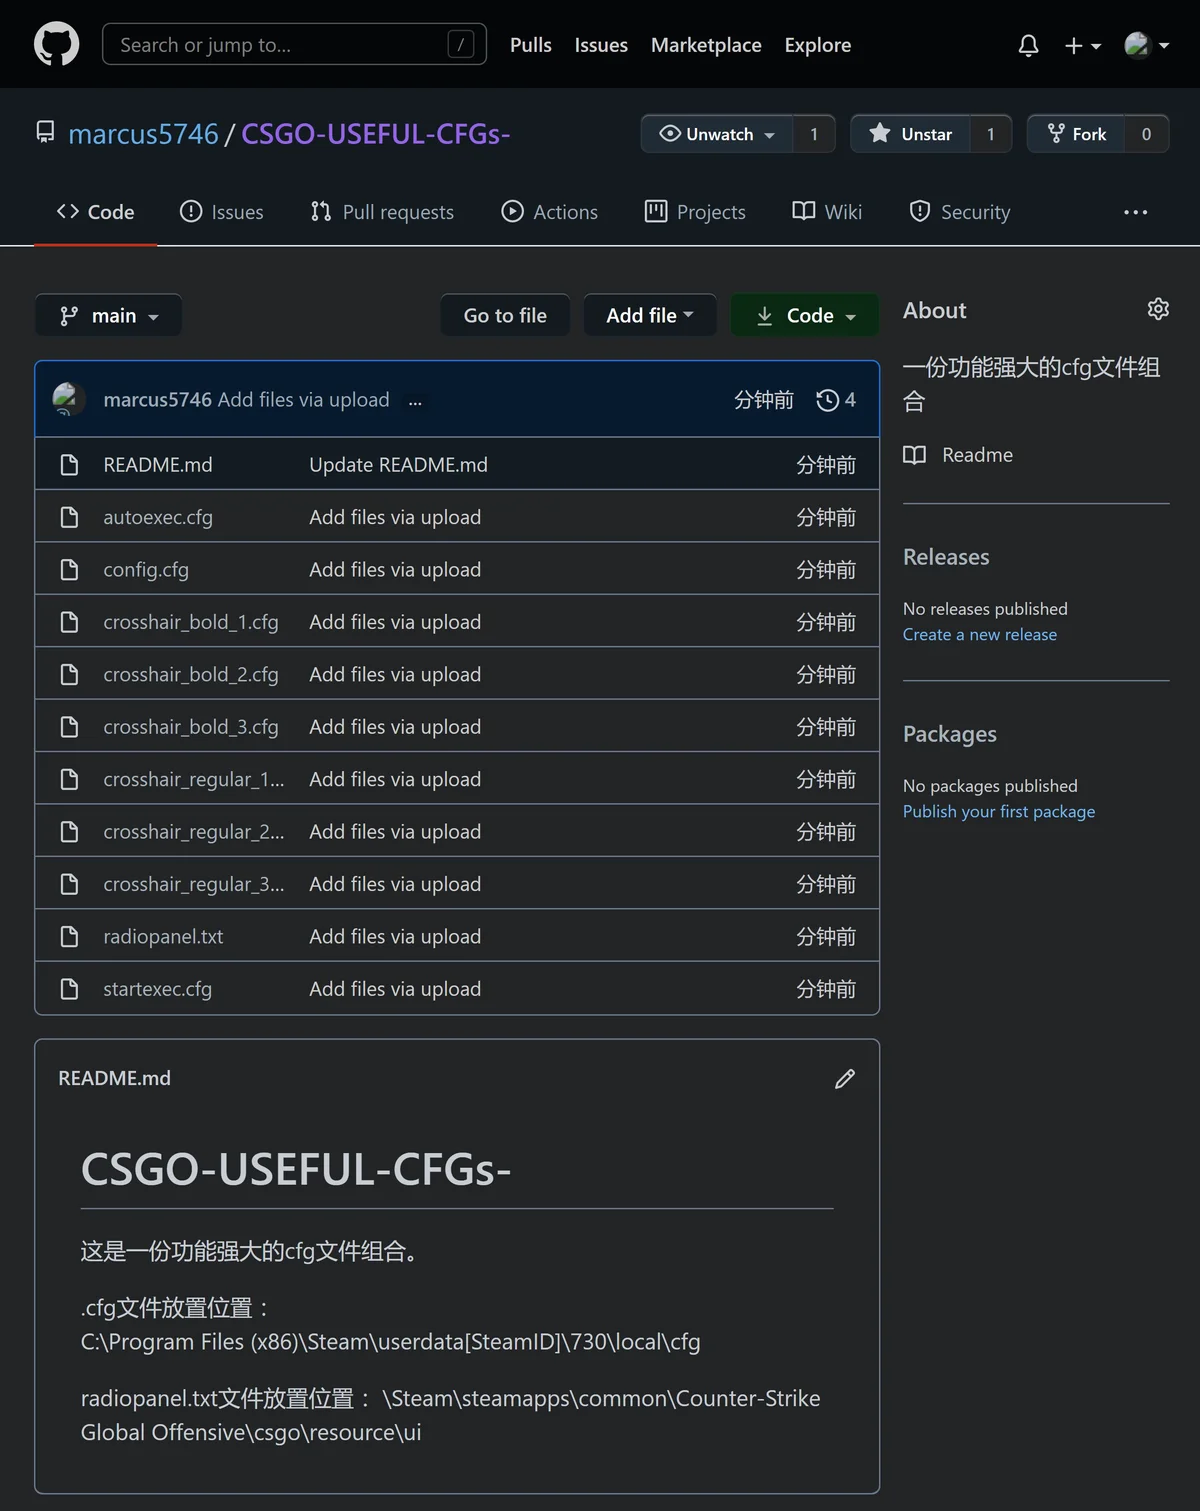Image resolution: width=1200 pixels, height=1511 pixels.
Task: Click file icon for crosshair_bold_2.cfg row
Action: pyautogui.click(x=69, y=675)
